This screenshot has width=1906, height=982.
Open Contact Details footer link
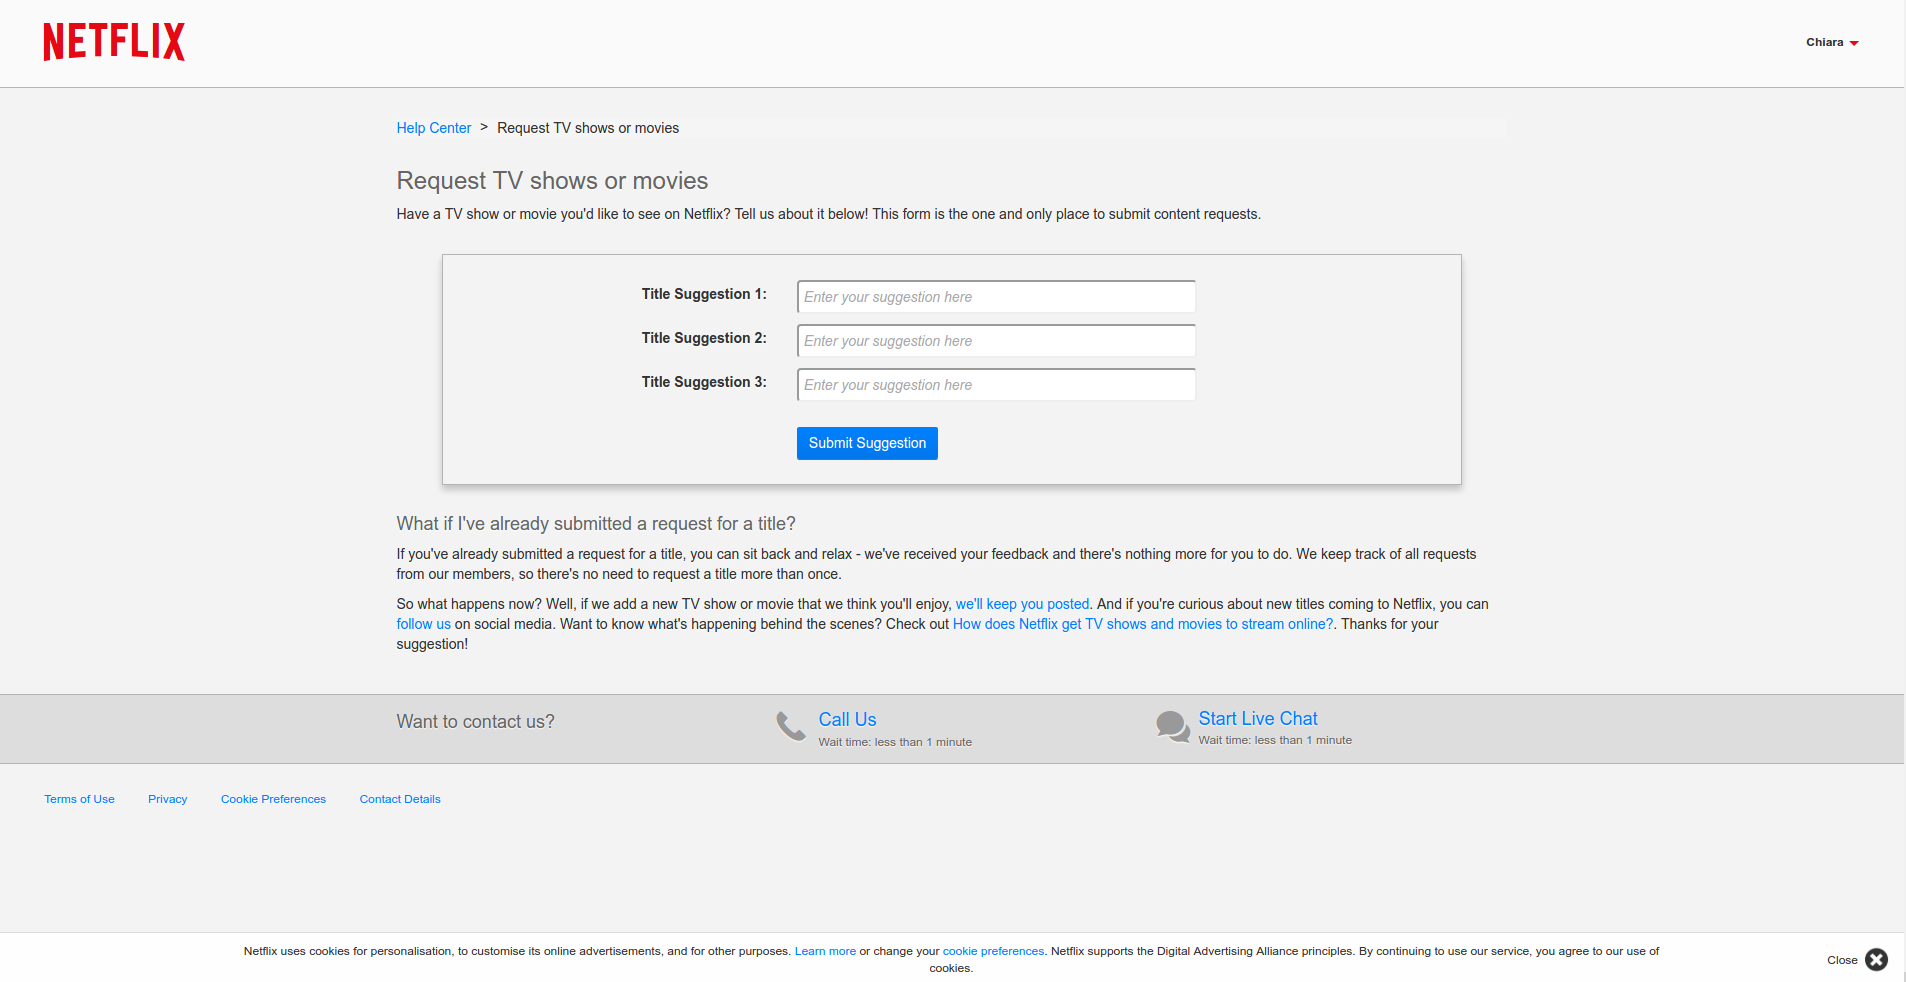point(400,799)
